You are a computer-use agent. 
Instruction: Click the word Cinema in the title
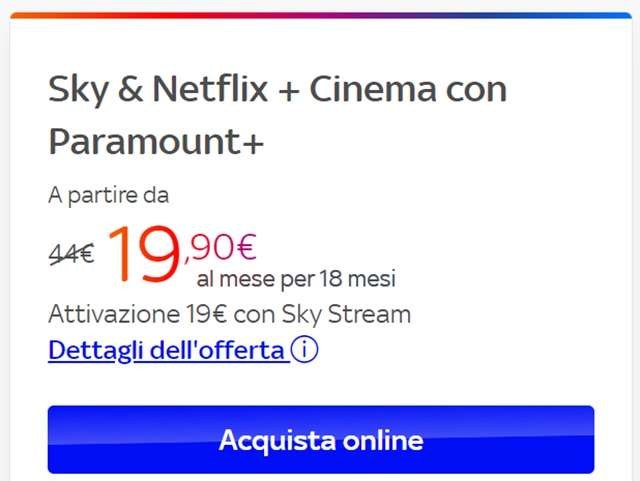[x=373, y=89]
